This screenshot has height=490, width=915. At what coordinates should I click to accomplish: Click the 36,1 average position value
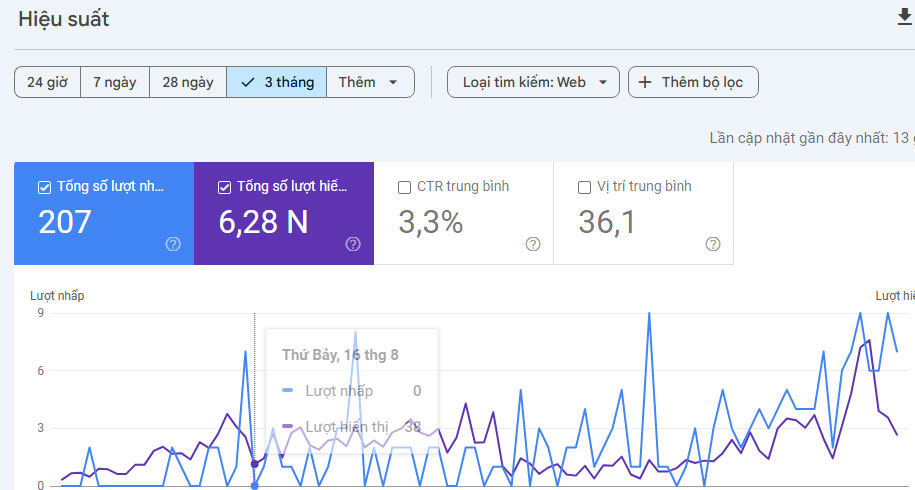(x=607, y=222)
